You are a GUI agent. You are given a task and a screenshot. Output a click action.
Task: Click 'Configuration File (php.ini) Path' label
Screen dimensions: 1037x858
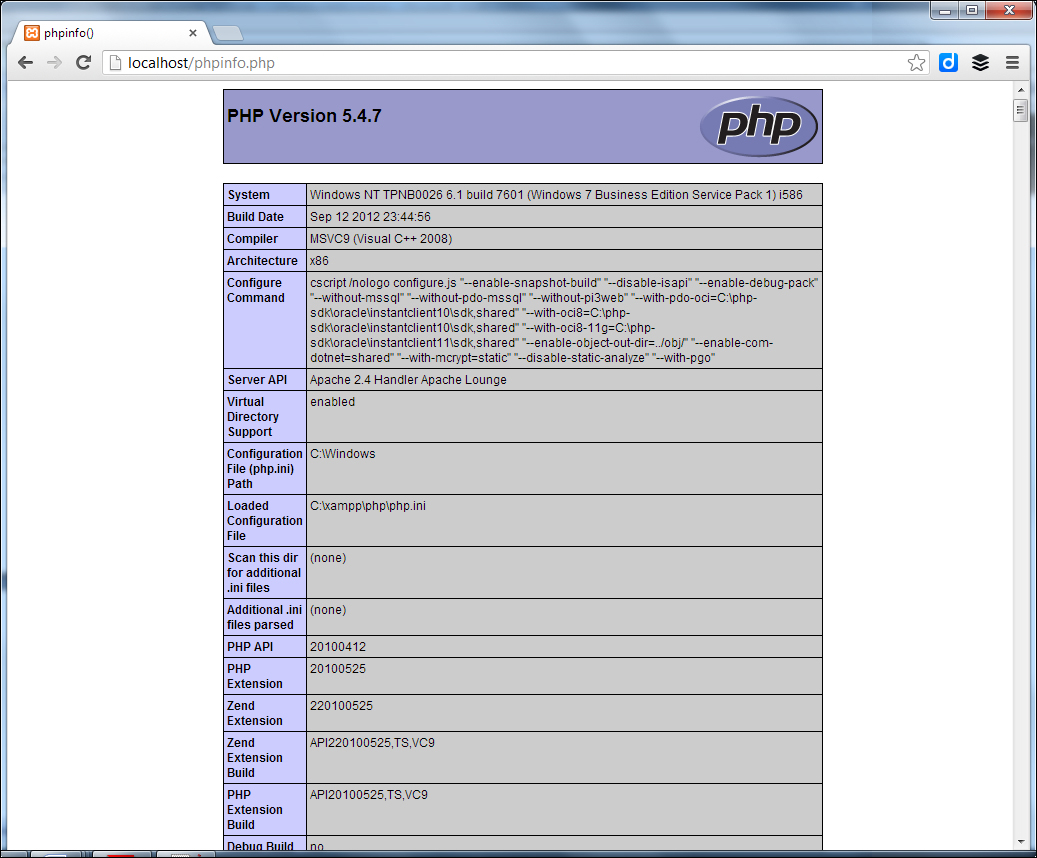pyautogui.click(x=265, y=468)
